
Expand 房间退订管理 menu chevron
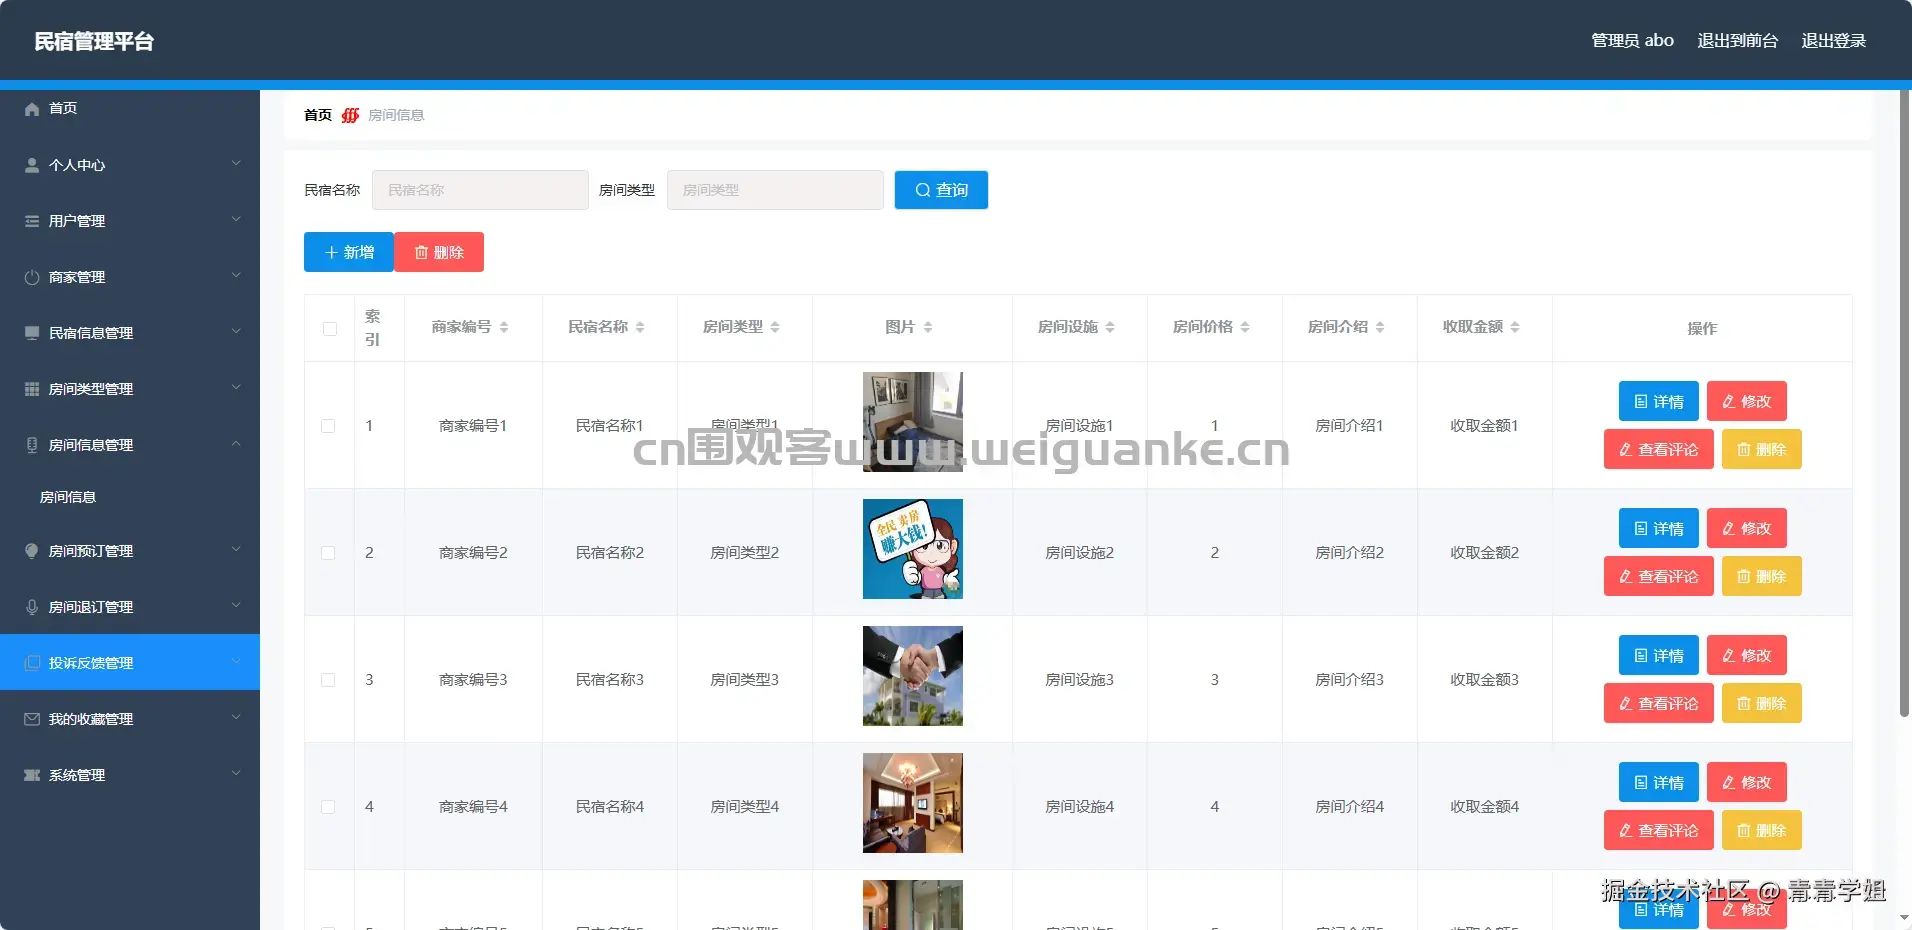[x=236, y=605]
